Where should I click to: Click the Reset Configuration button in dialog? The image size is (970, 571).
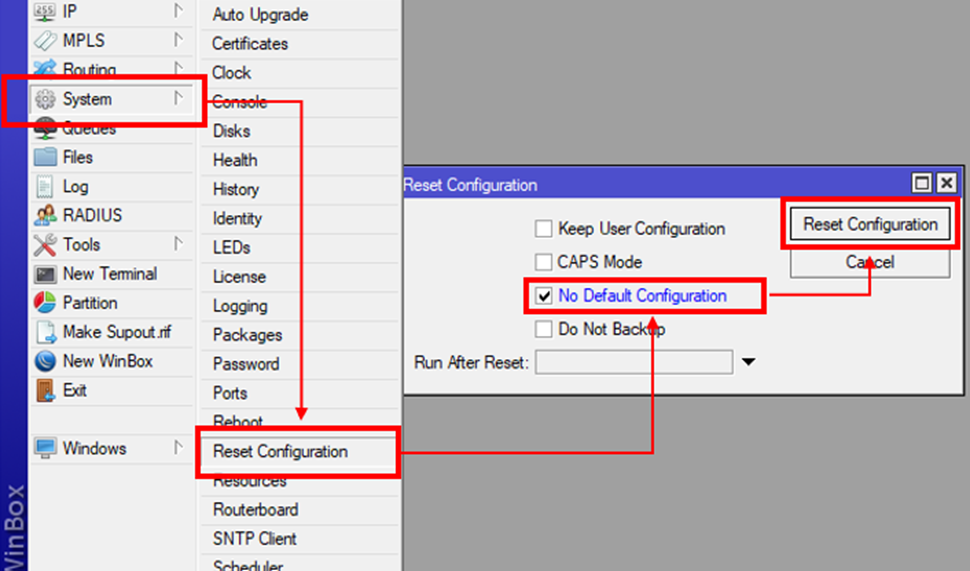tap(870, 225)
